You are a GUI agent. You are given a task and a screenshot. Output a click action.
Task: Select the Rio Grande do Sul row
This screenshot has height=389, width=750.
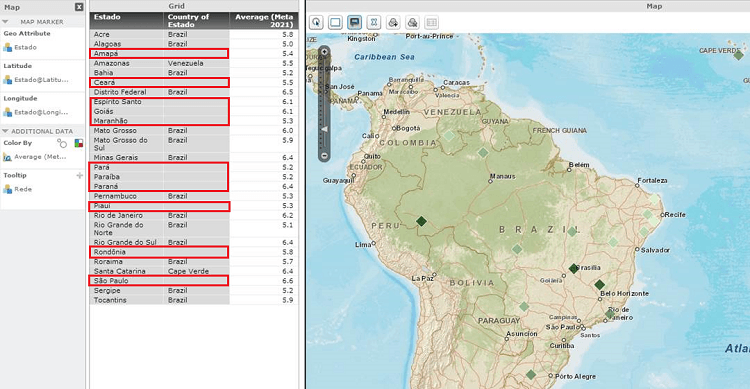[x=194, y=242]
